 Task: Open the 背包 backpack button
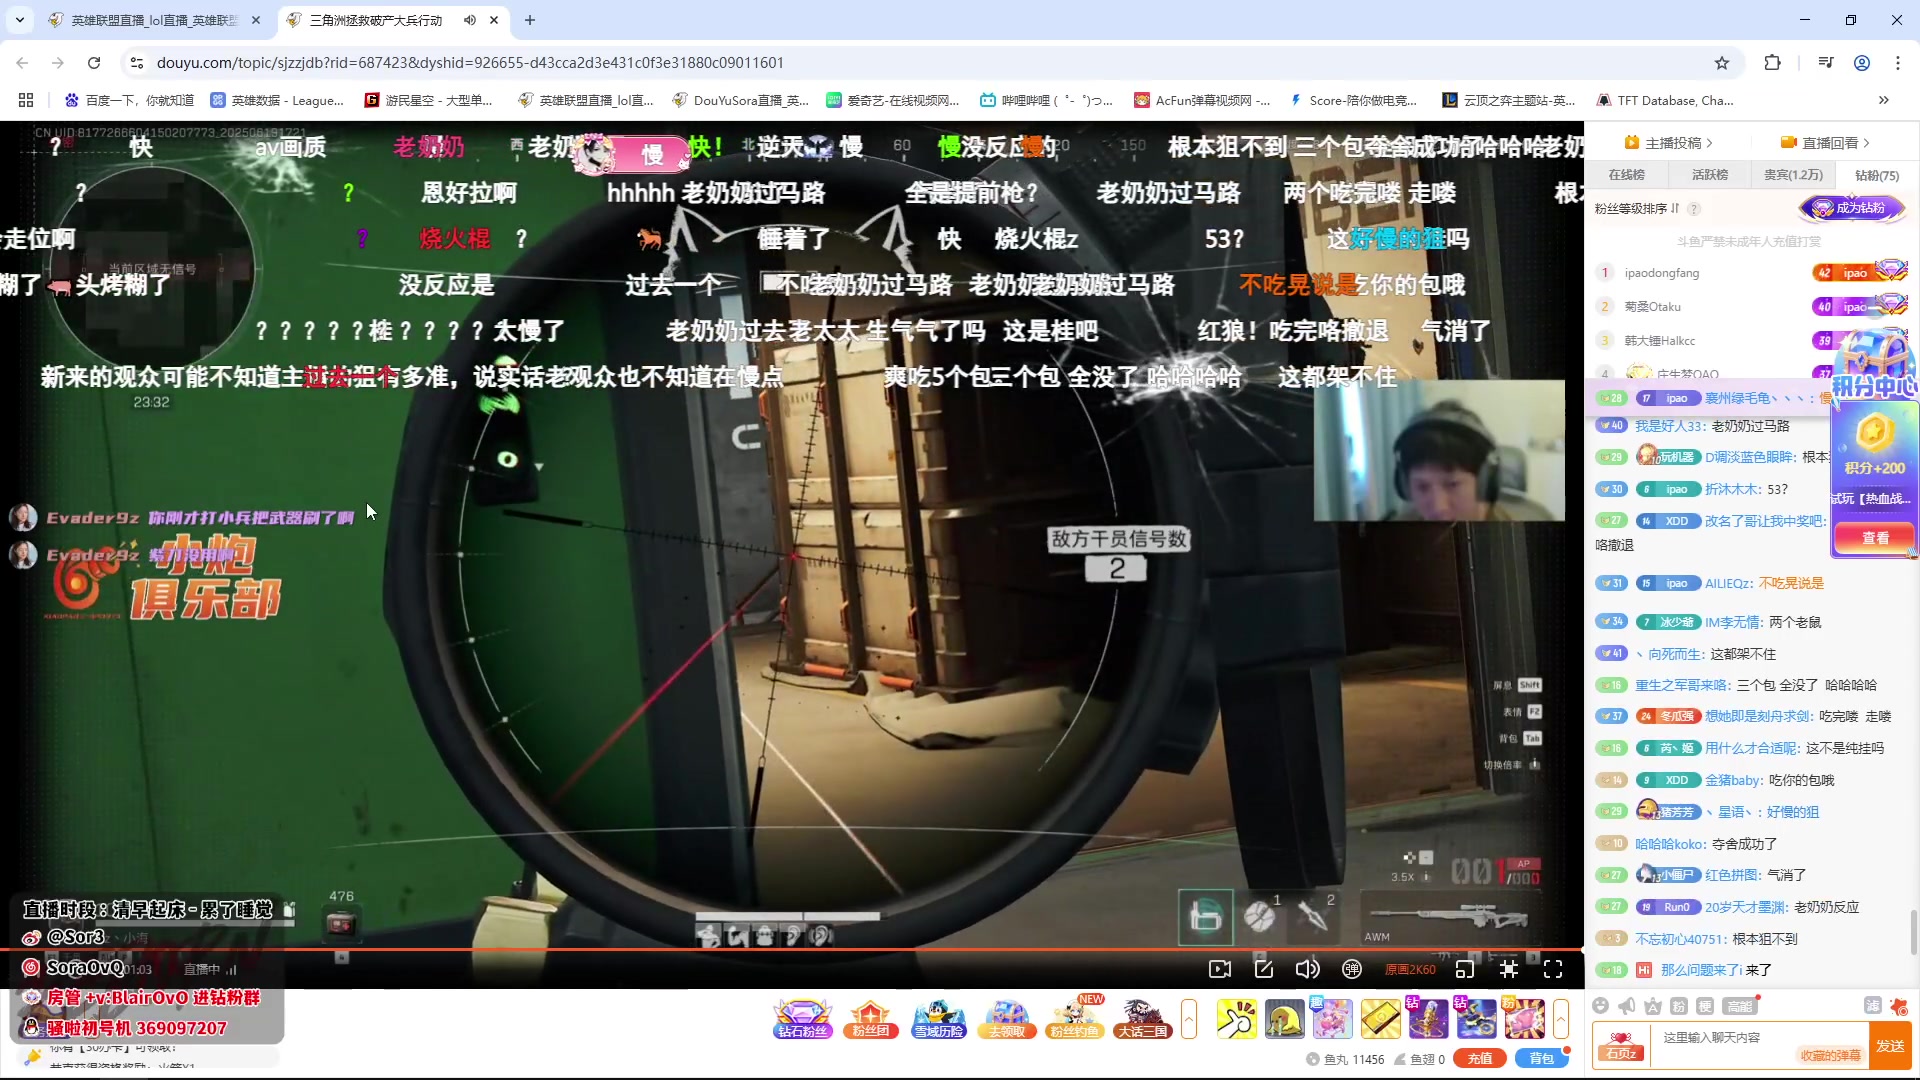tap(1541, 1059)
